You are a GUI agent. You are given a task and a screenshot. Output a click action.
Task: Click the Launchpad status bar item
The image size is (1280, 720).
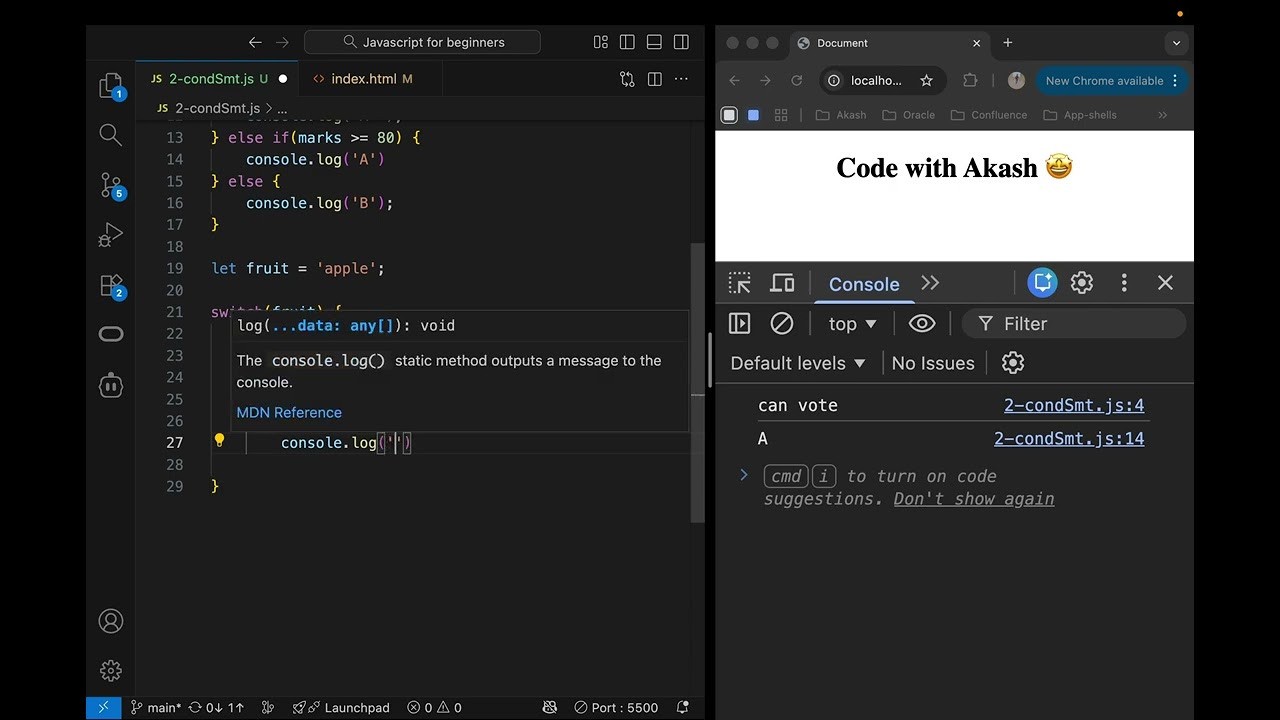point(341,707)
